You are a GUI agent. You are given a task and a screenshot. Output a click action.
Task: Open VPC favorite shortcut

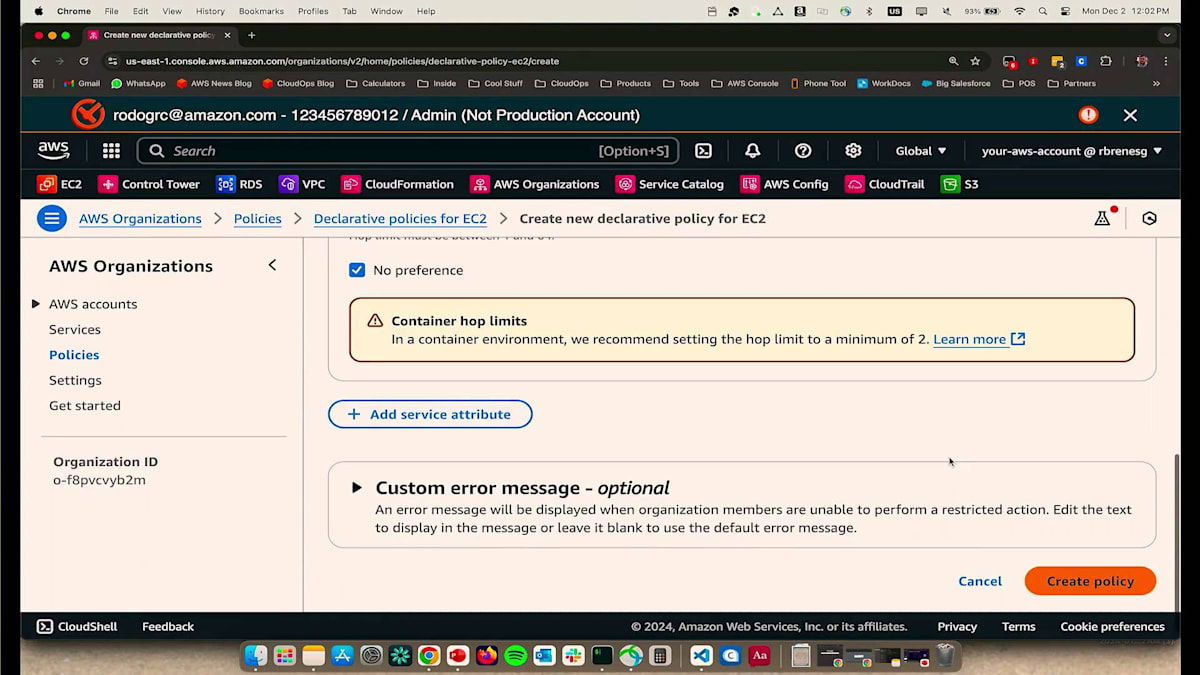(302, 184)
